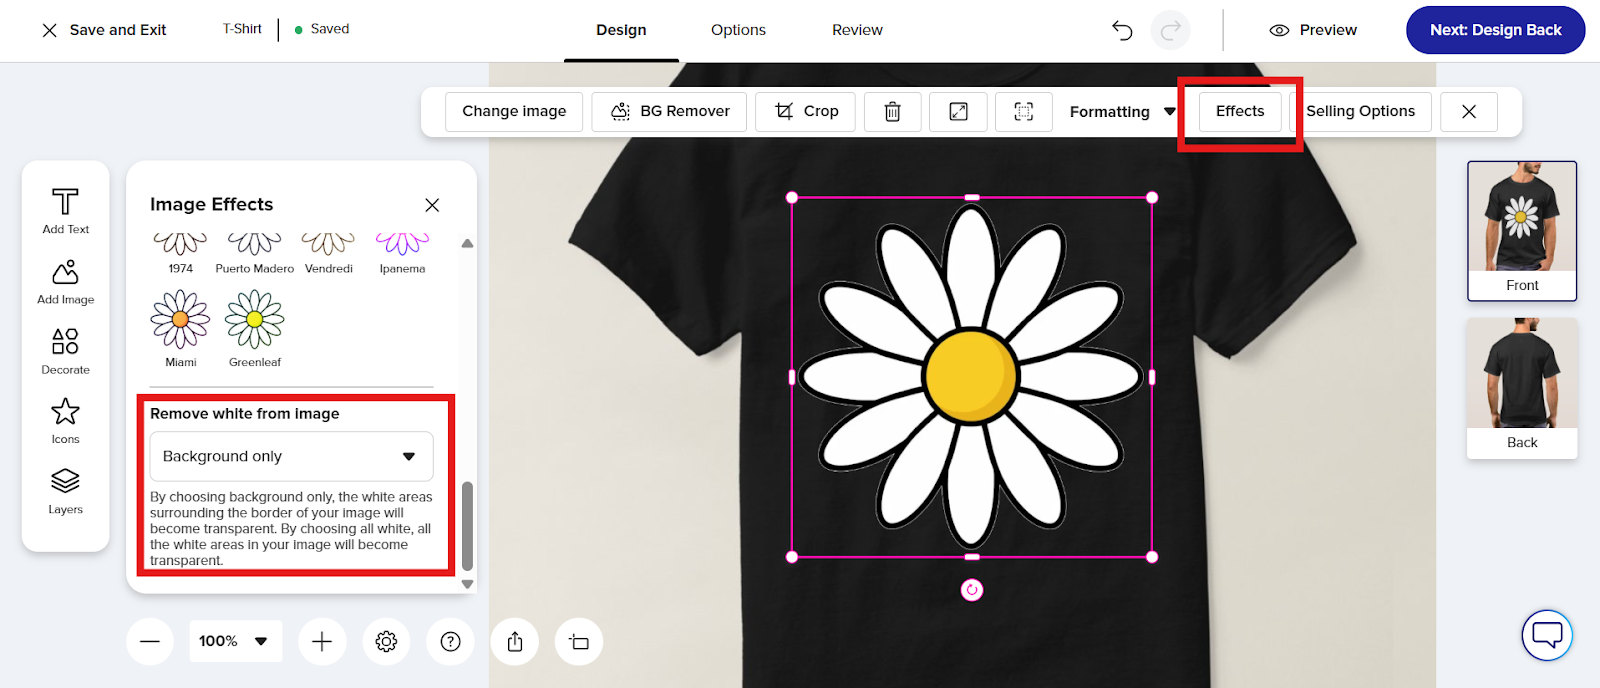This screenshot has width=1600, height=688.
Task: Open the Layers panel
Action: (x=65, y=491)
